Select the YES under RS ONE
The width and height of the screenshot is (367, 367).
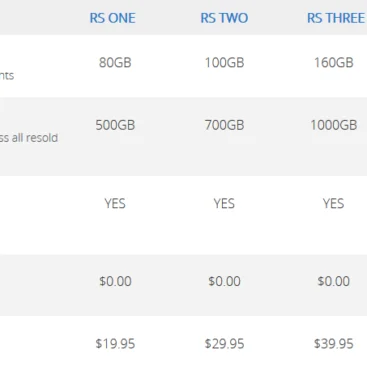tap(115, 203)
